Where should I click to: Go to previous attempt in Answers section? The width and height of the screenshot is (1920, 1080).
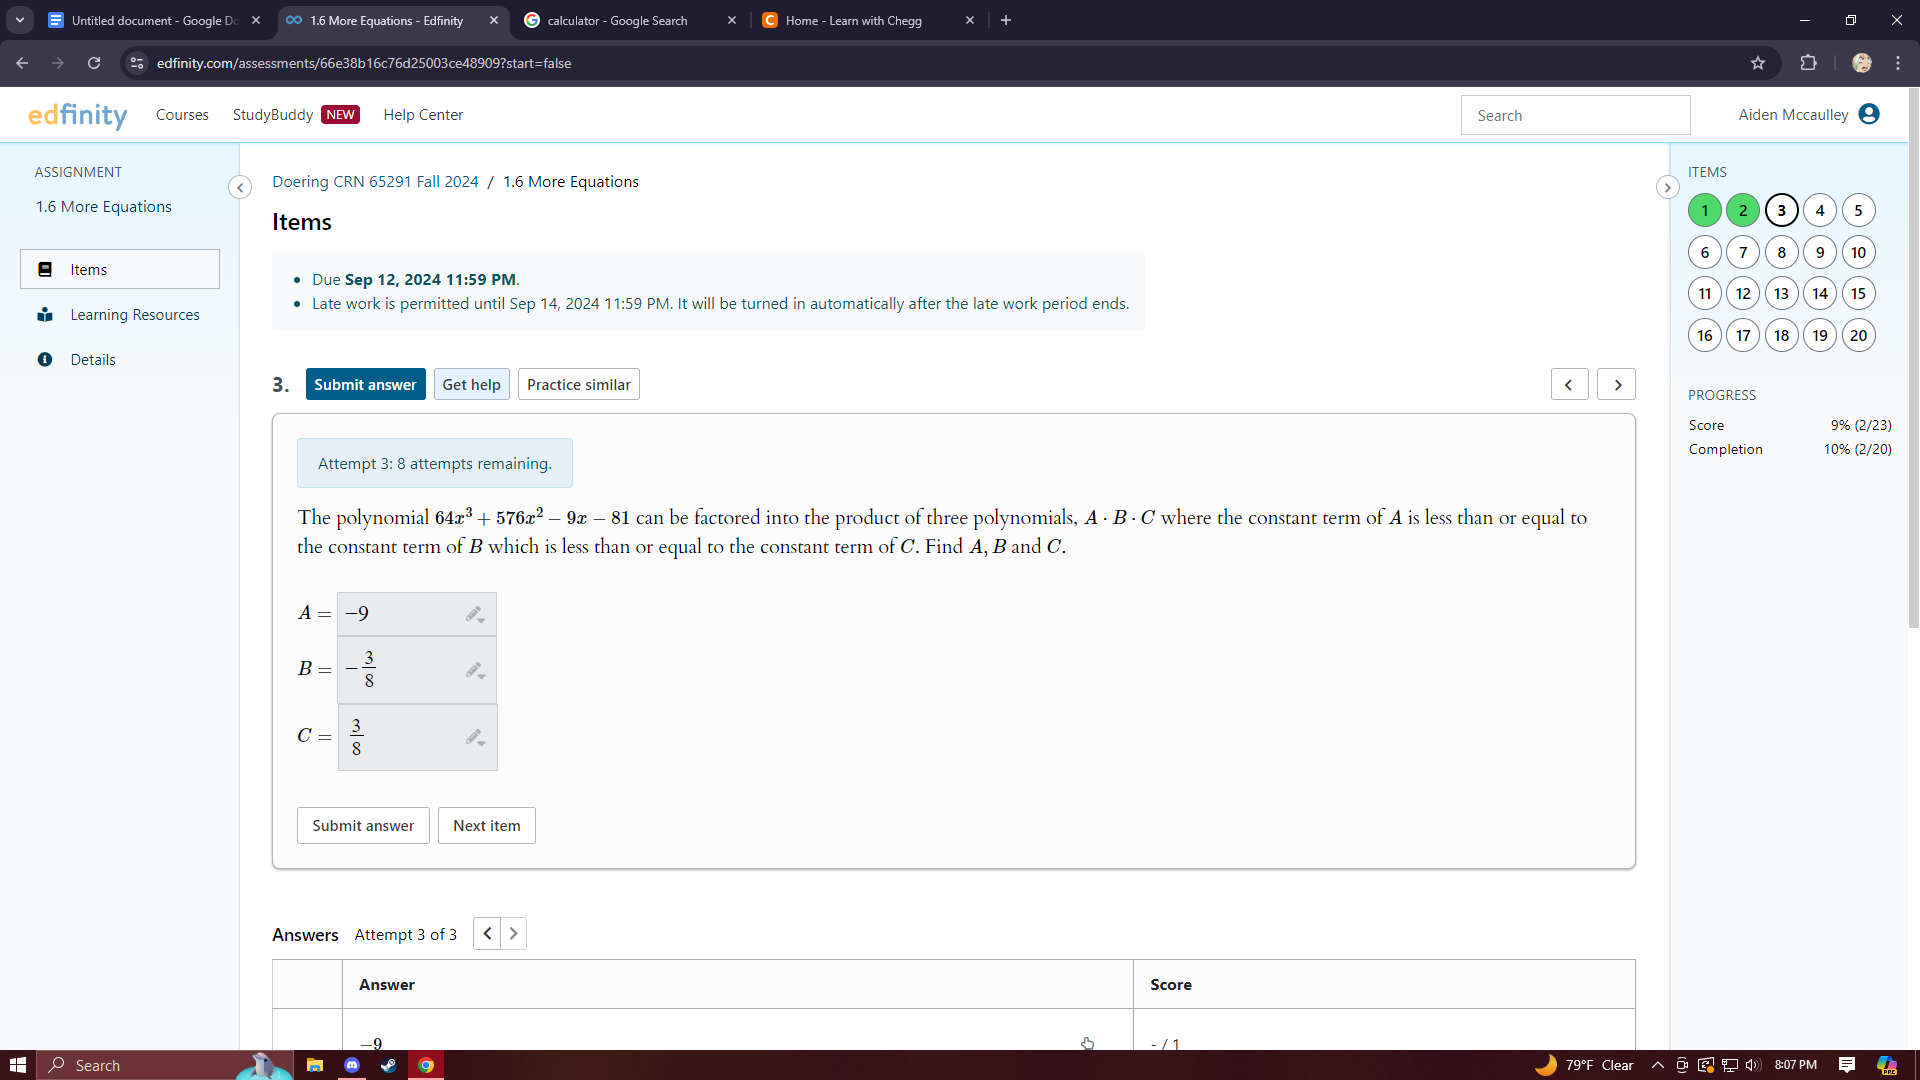487,933
